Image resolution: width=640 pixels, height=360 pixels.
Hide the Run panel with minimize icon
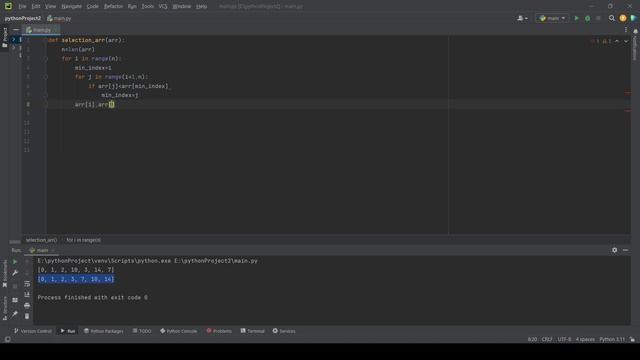(625, 250)
